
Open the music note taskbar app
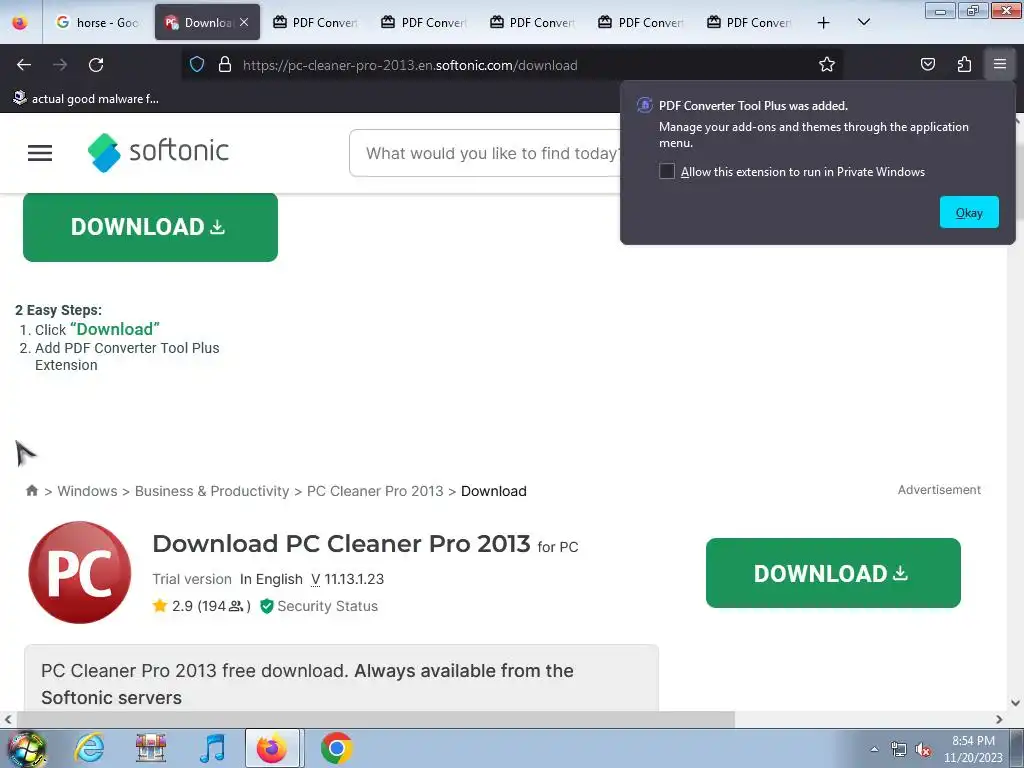point(212,748)
